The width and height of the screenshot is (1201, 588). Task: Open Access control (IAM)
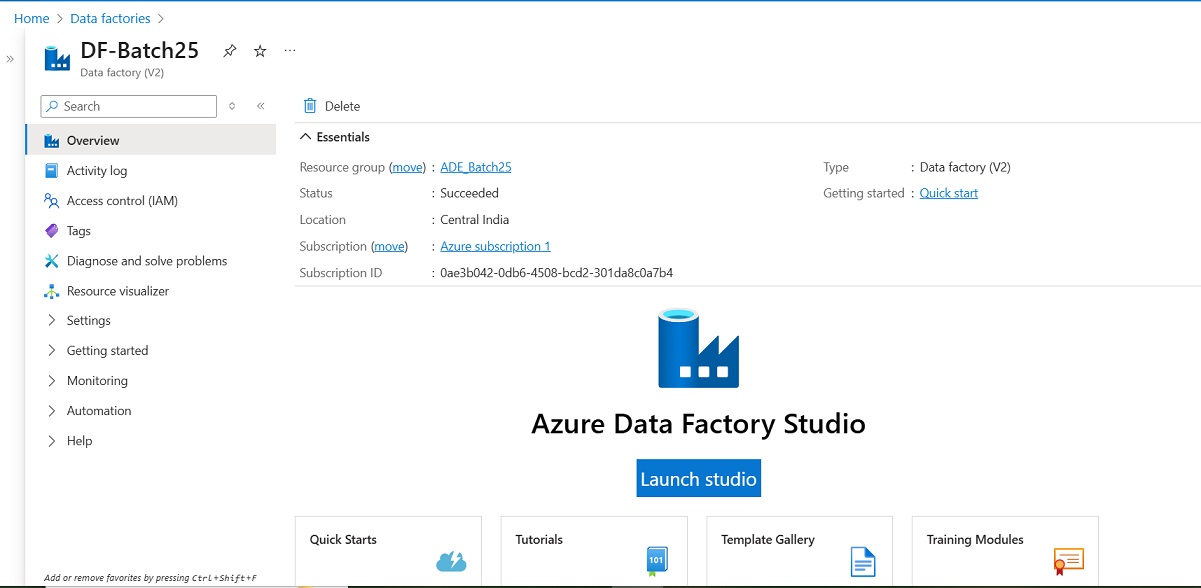click(125, 200)
